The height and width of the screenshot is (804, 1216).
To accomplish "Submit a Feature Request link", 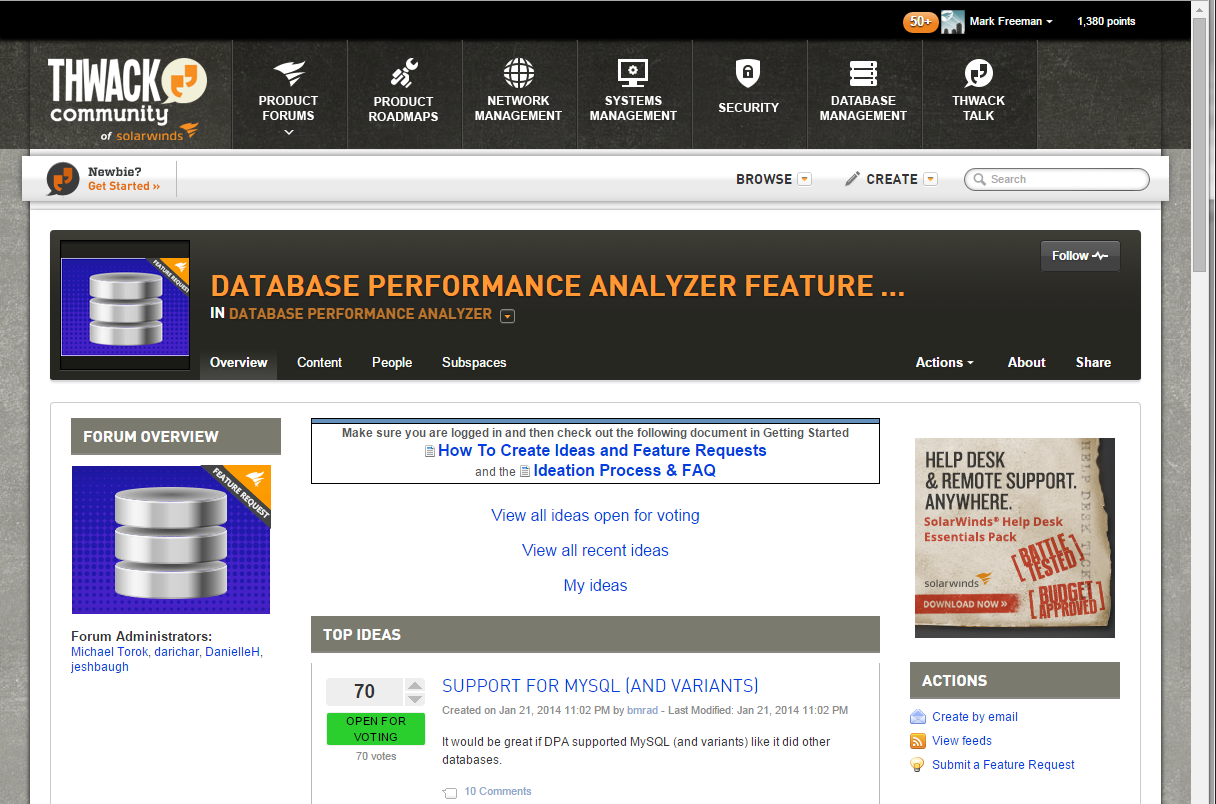I will 1003,764.
